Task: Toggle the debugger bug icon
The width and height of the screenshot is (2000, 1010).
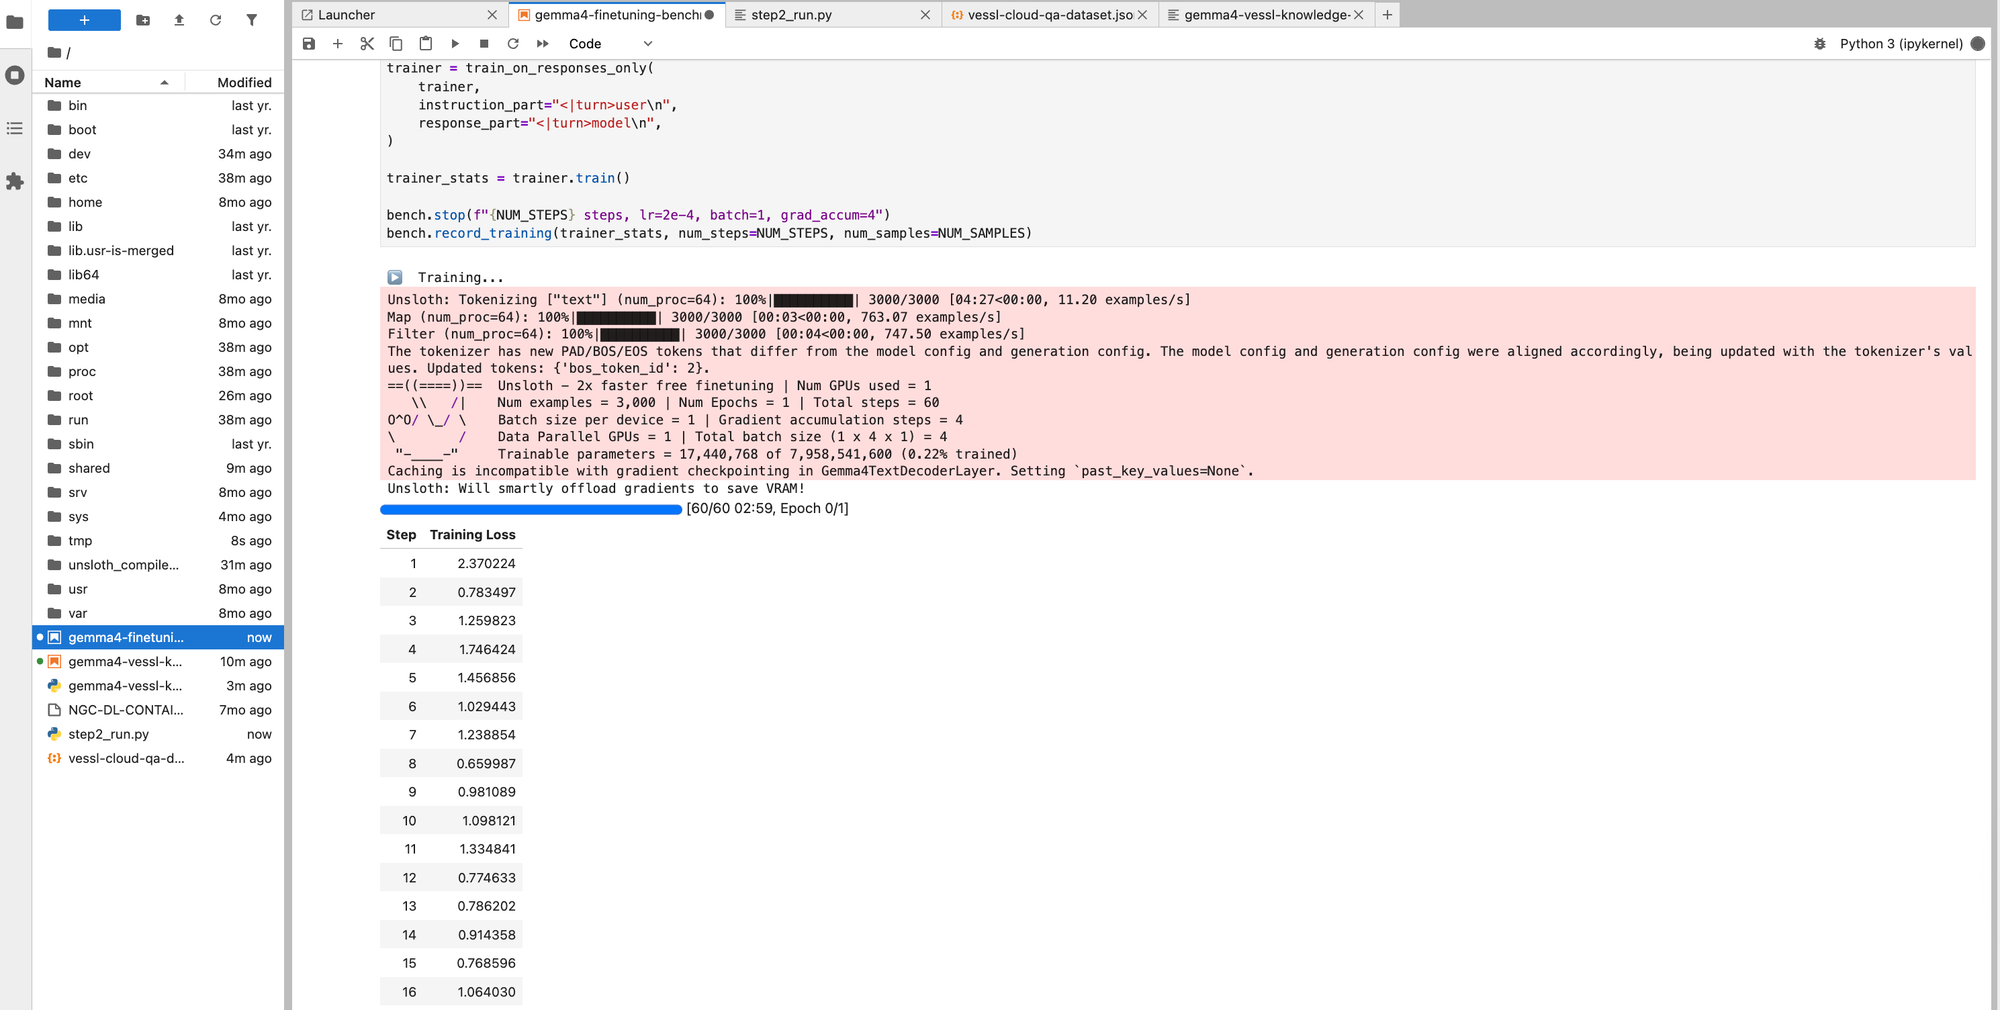Action: coord(1820,44)
